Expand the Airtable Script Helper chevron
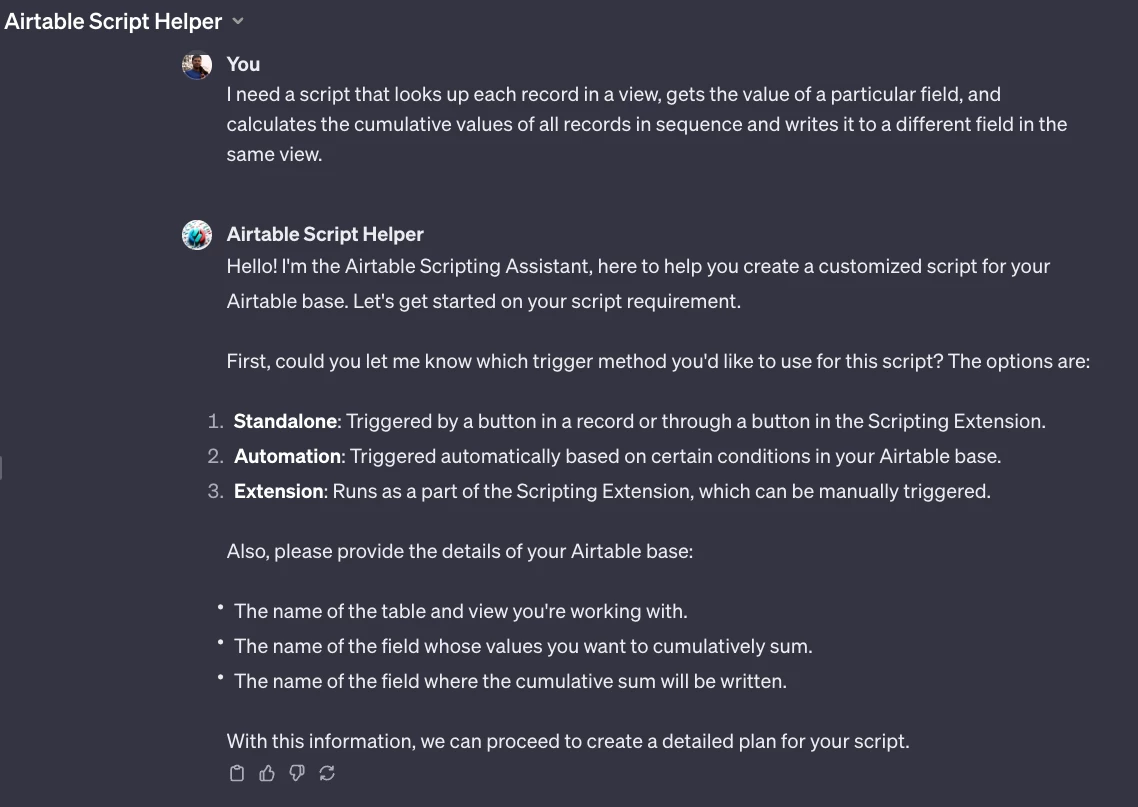 (x=238, y=22)
